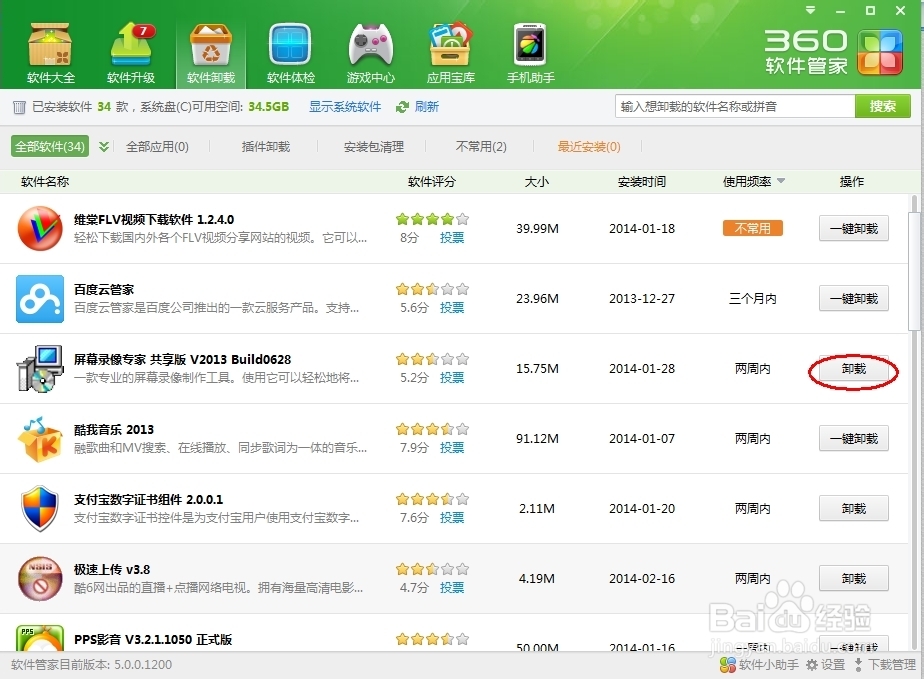This screenshot has width=924, height=679.
Task: Click 一键卸载 for 维棠FLV视频下载软件
Action: point(854,228)
